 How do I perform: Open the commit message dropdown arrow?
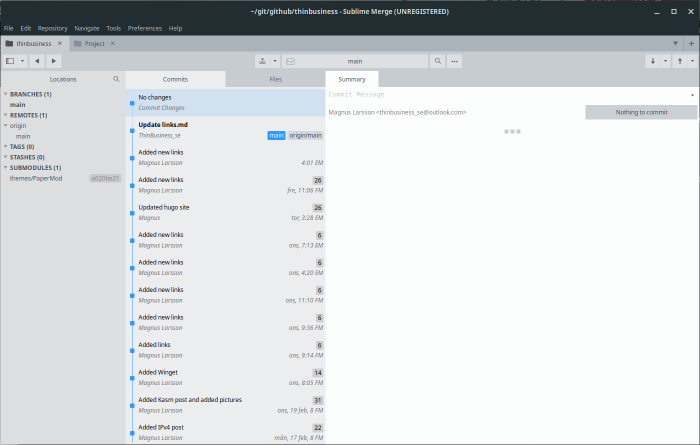pos(692,95)
